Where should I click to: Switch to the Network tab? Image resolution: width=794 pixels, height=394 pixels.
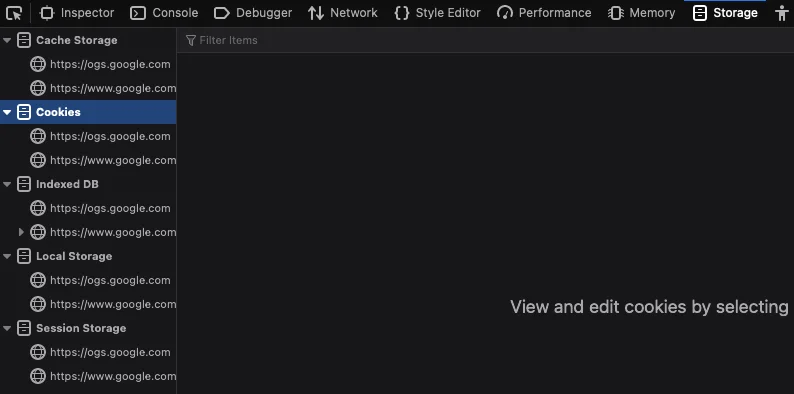(343, 13)
